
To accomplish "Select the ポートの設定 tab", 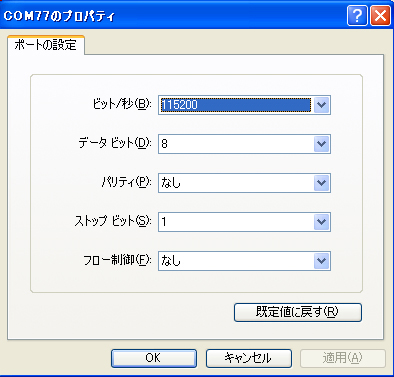I will pos(46,45).
